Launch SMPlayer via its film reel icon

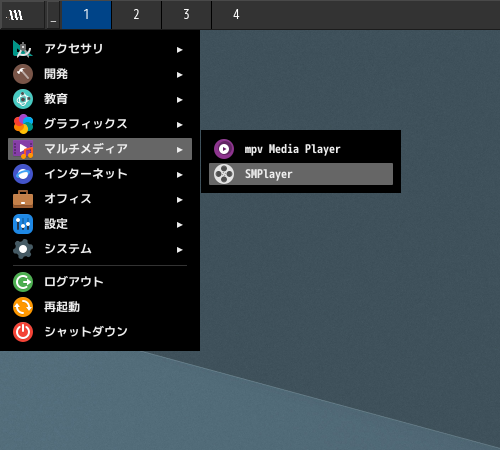click(224, 174)
